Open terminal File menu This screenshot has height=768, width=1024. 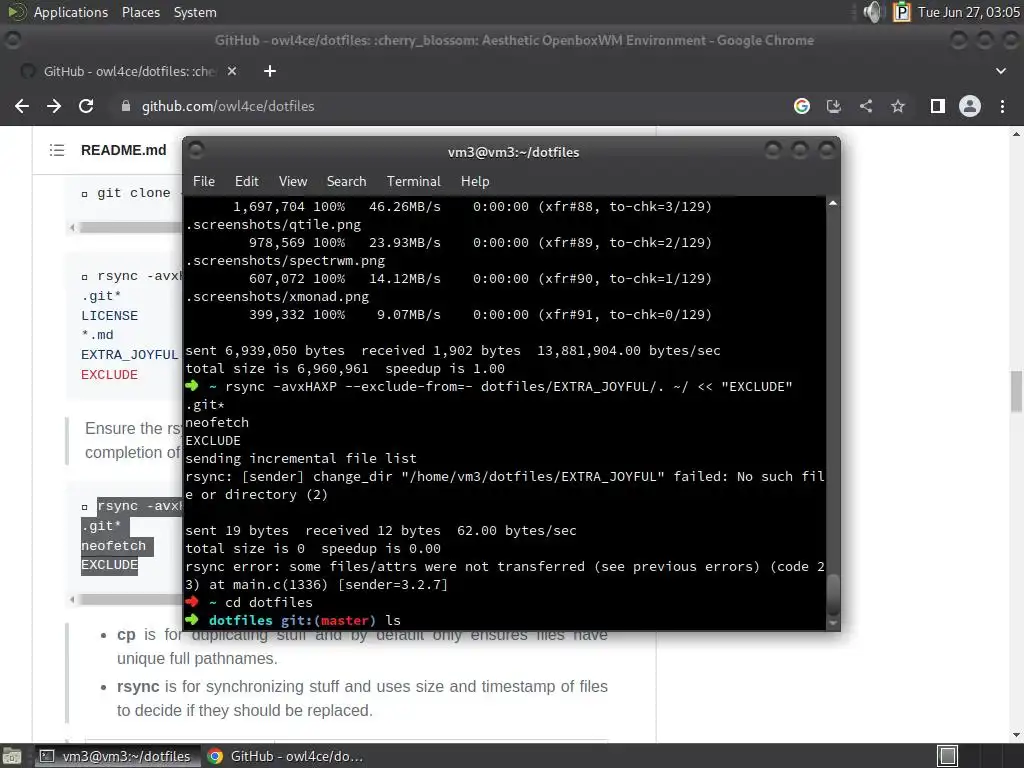(x=204, y=181)
